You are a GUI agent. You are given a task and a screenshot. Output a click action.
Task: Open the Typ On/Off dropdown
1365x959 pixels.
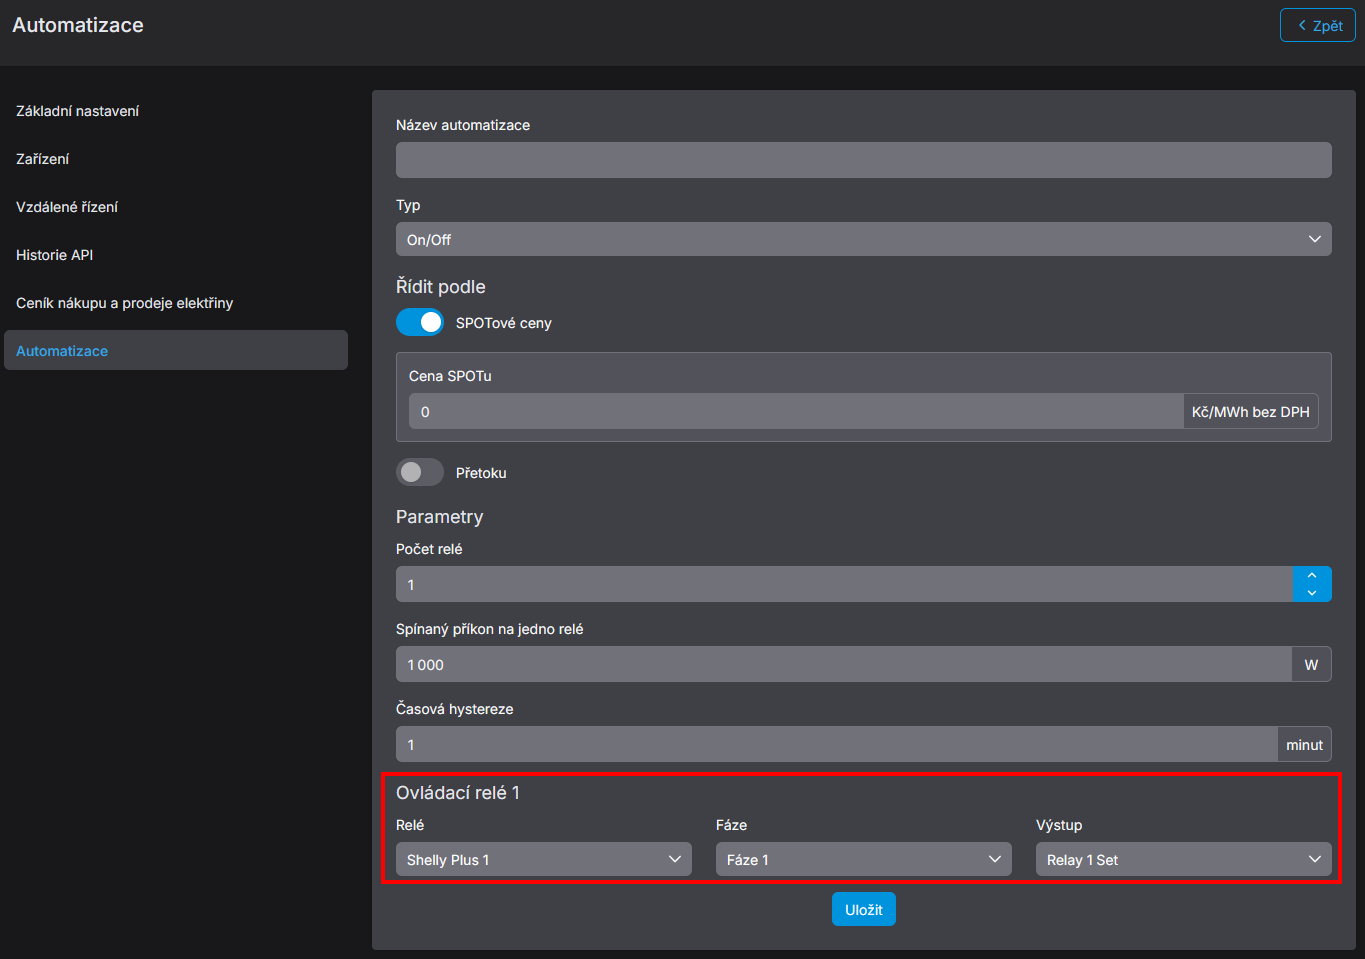point(863,240)
